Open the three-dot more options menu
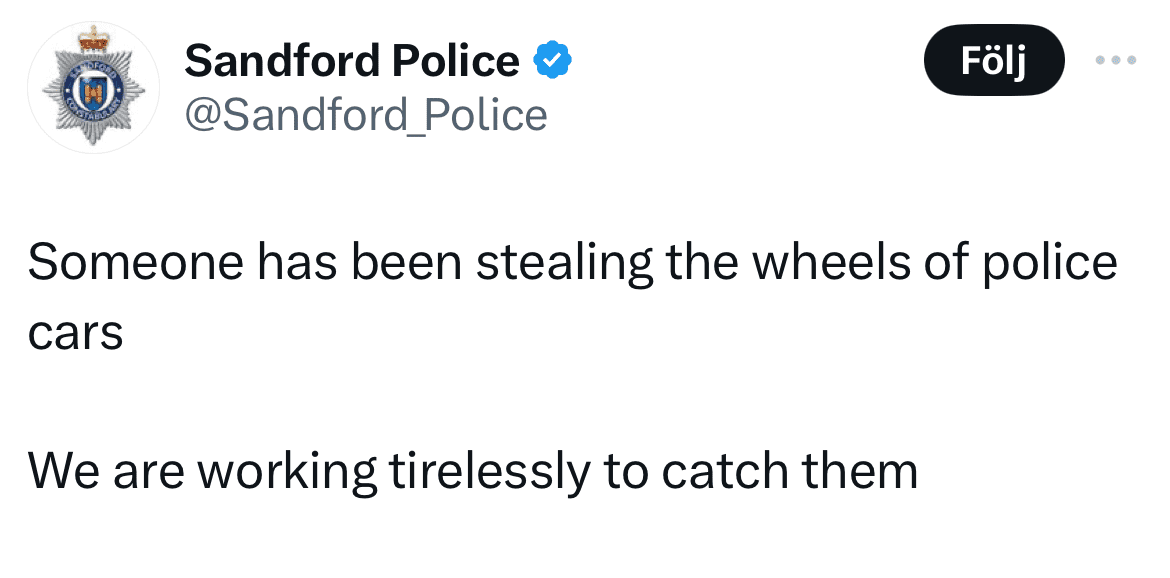1170x578 pixels. click(x=1115, y=60)
